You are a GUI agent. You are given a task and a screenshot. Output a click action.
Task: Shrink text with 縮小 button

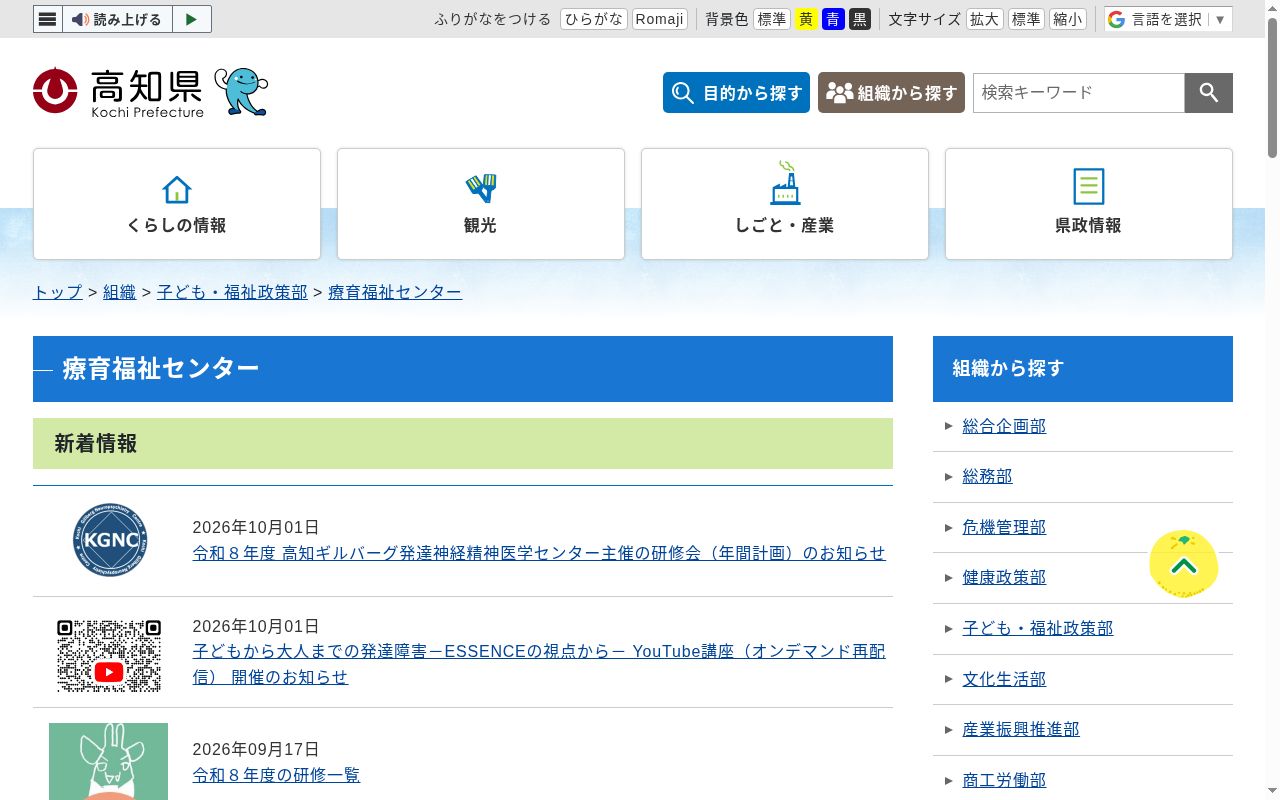(x=1068, y=19)
